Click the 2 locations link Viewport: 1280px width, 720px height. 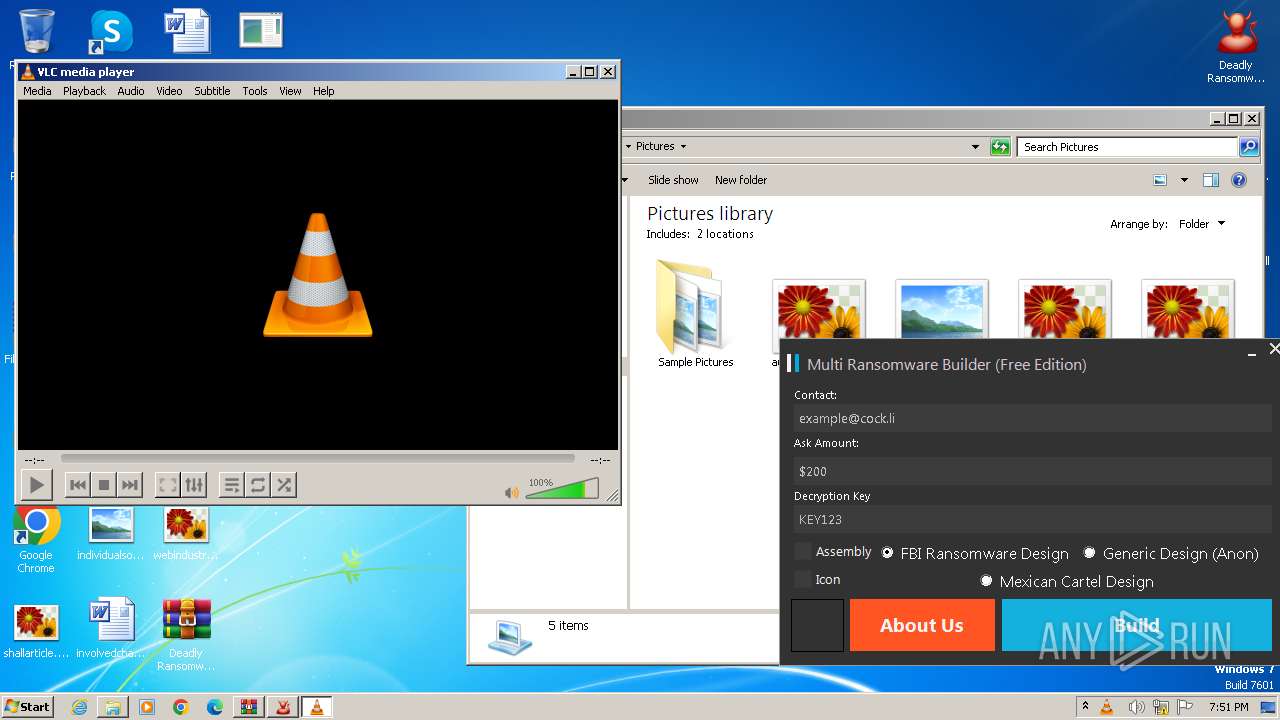click(x=725, y=234)
